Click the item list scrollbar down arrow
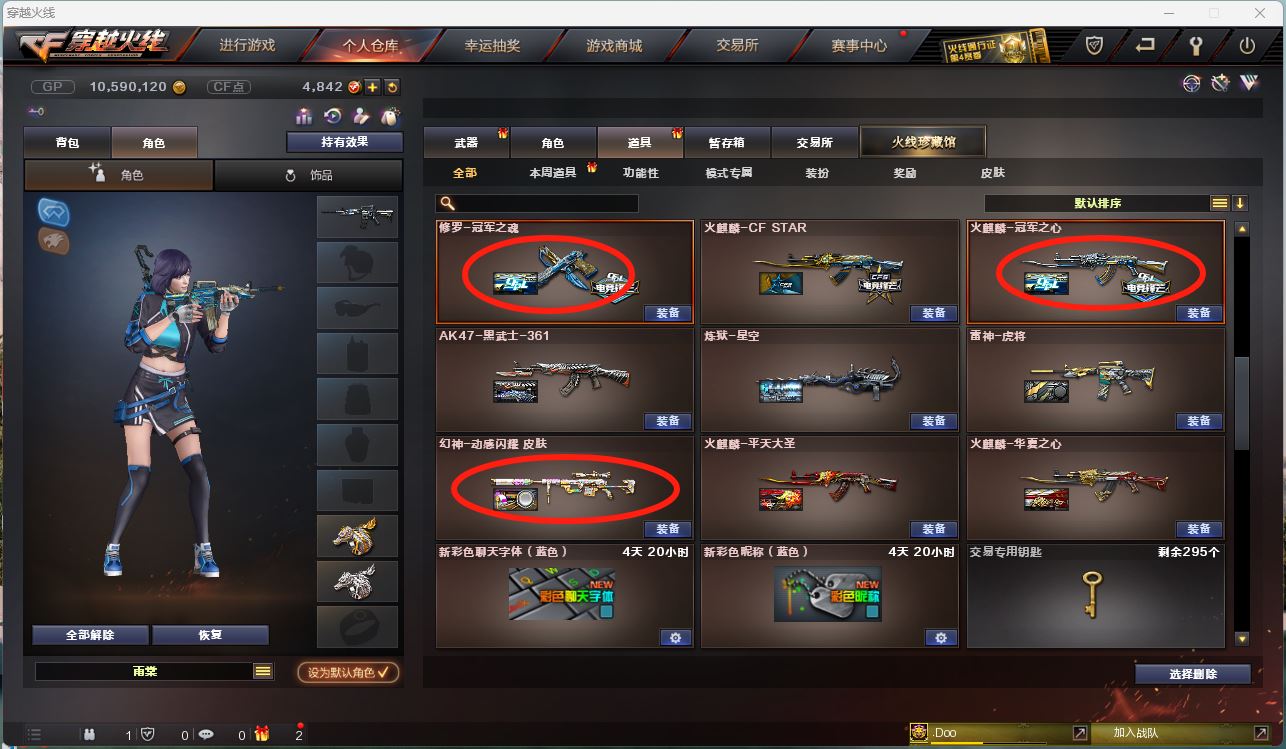The height and width of the screenshot is (749, 1286). point(1242,638)
